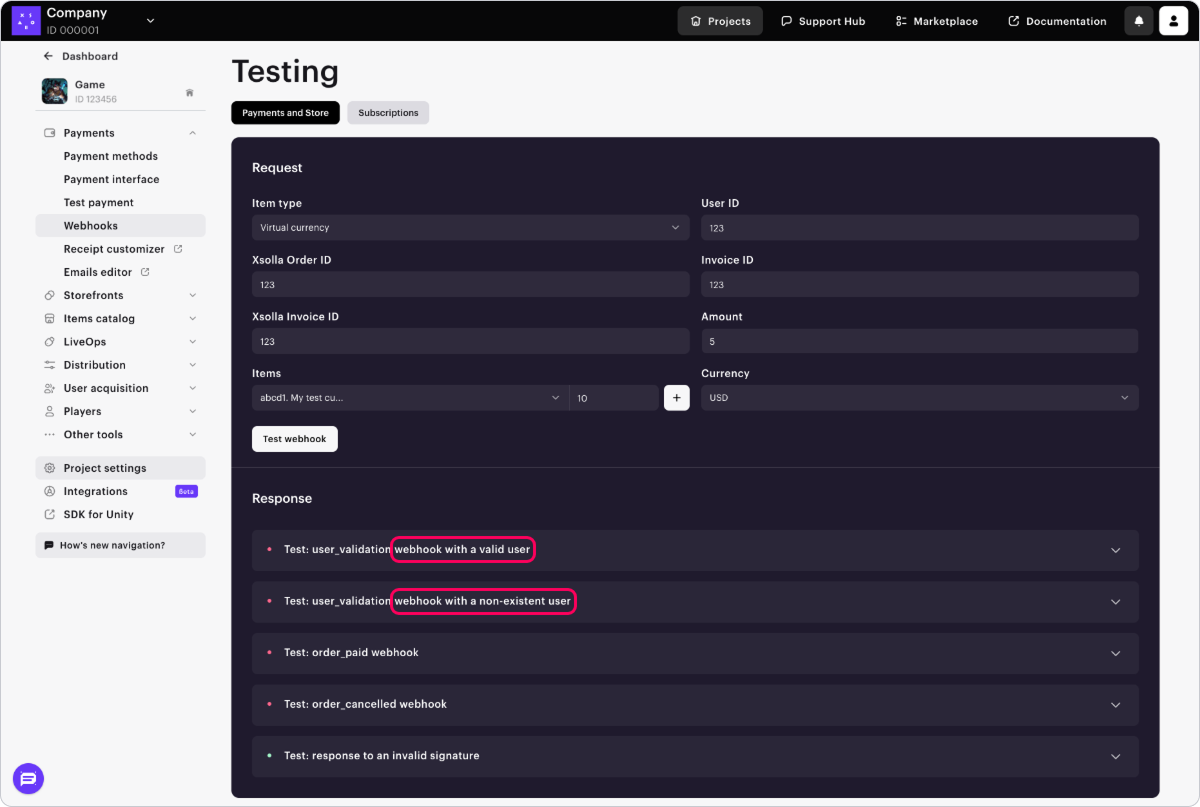Viewport: 1200px width, 807px height.
Task: Click the notifications bell icon
Action: tap(1139, 21)
